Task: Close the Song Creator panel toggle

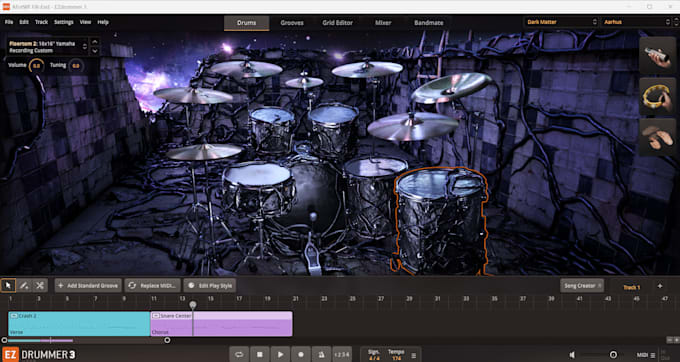Action: [599, 286]
